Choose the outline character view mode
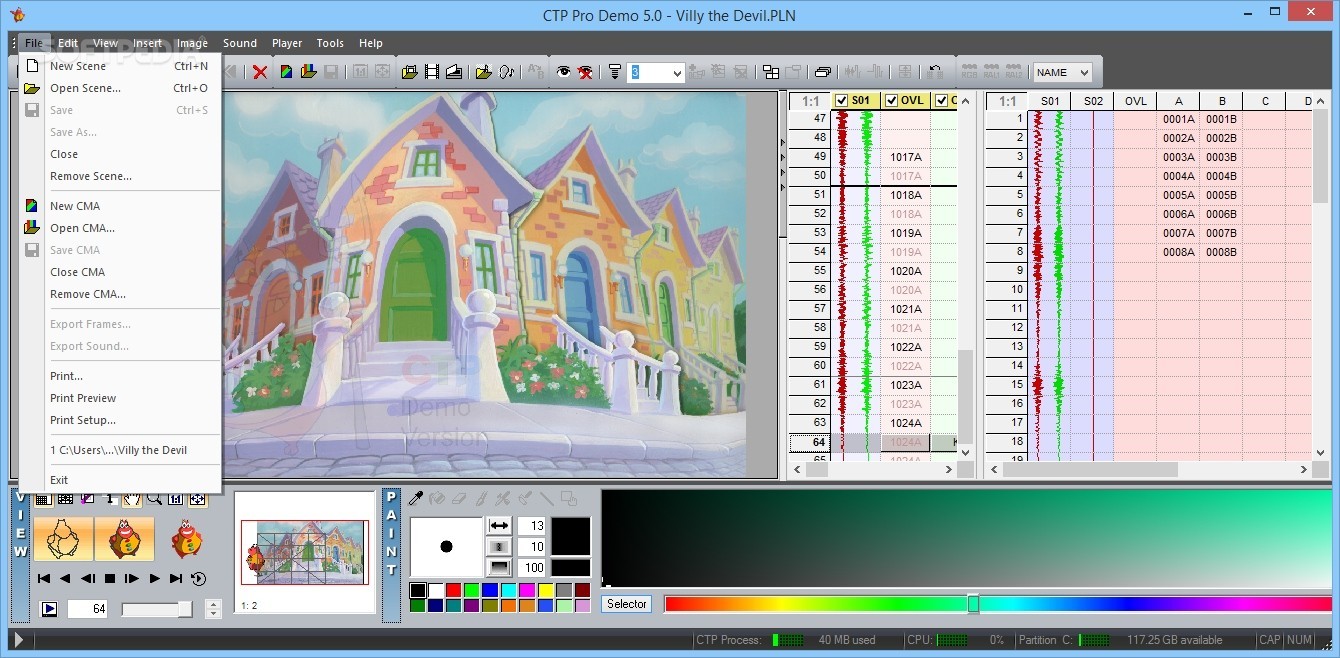1340x658 pixels. tap(63, 539)
